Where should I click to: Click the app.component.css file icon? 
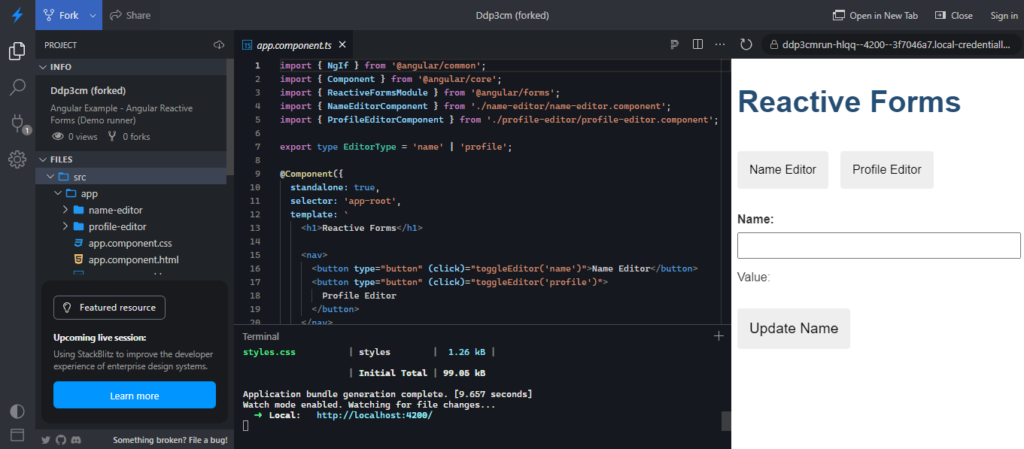coord(78,243)
